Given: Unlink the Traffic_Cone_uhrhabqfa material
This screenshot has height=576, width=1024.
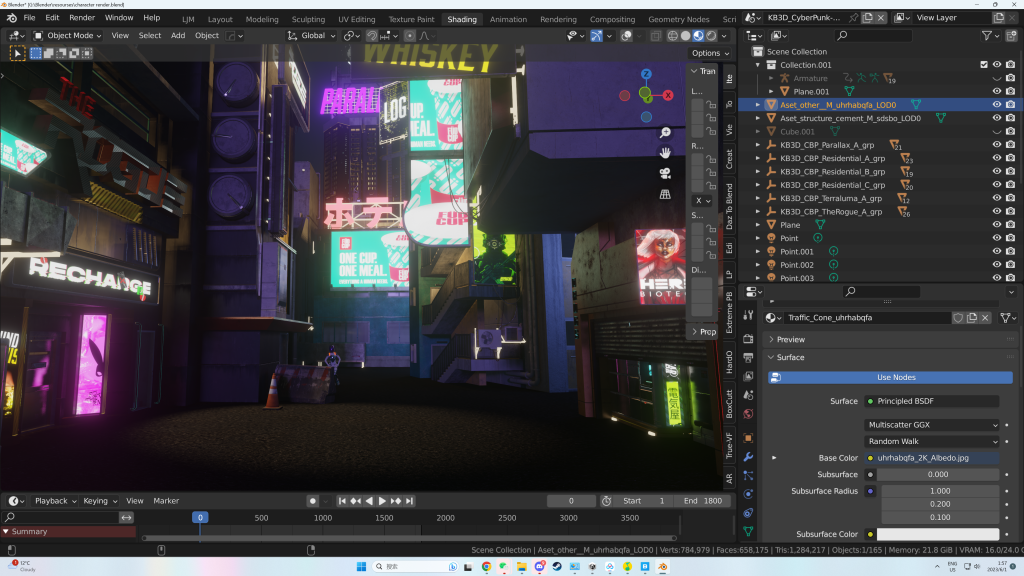Looking at the screenshot, I should click(x=985, y=317).
